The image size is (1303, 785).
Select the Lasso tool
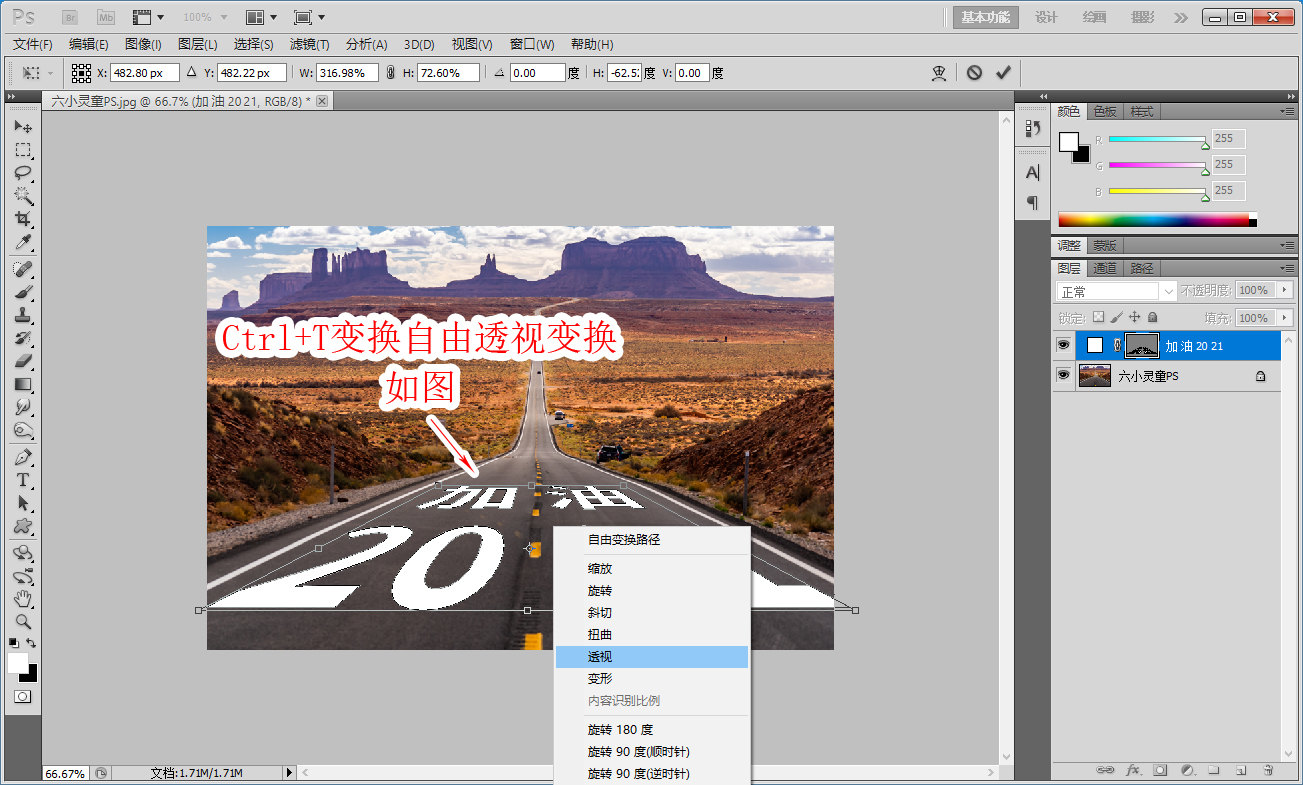pyautogui.click(x=23, y=173)
